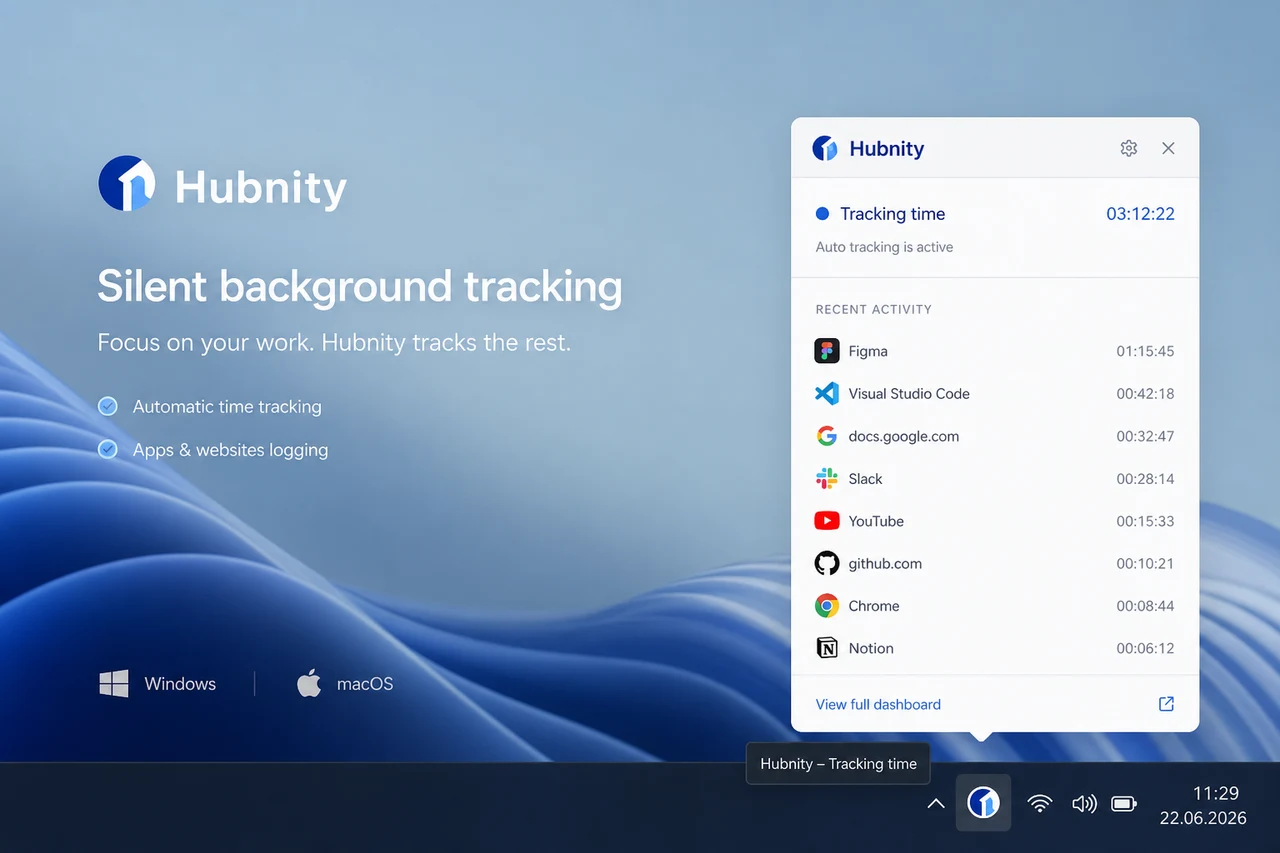Click the external link icon in popup footer
1280x853 pixels.
coord(1166,704)
